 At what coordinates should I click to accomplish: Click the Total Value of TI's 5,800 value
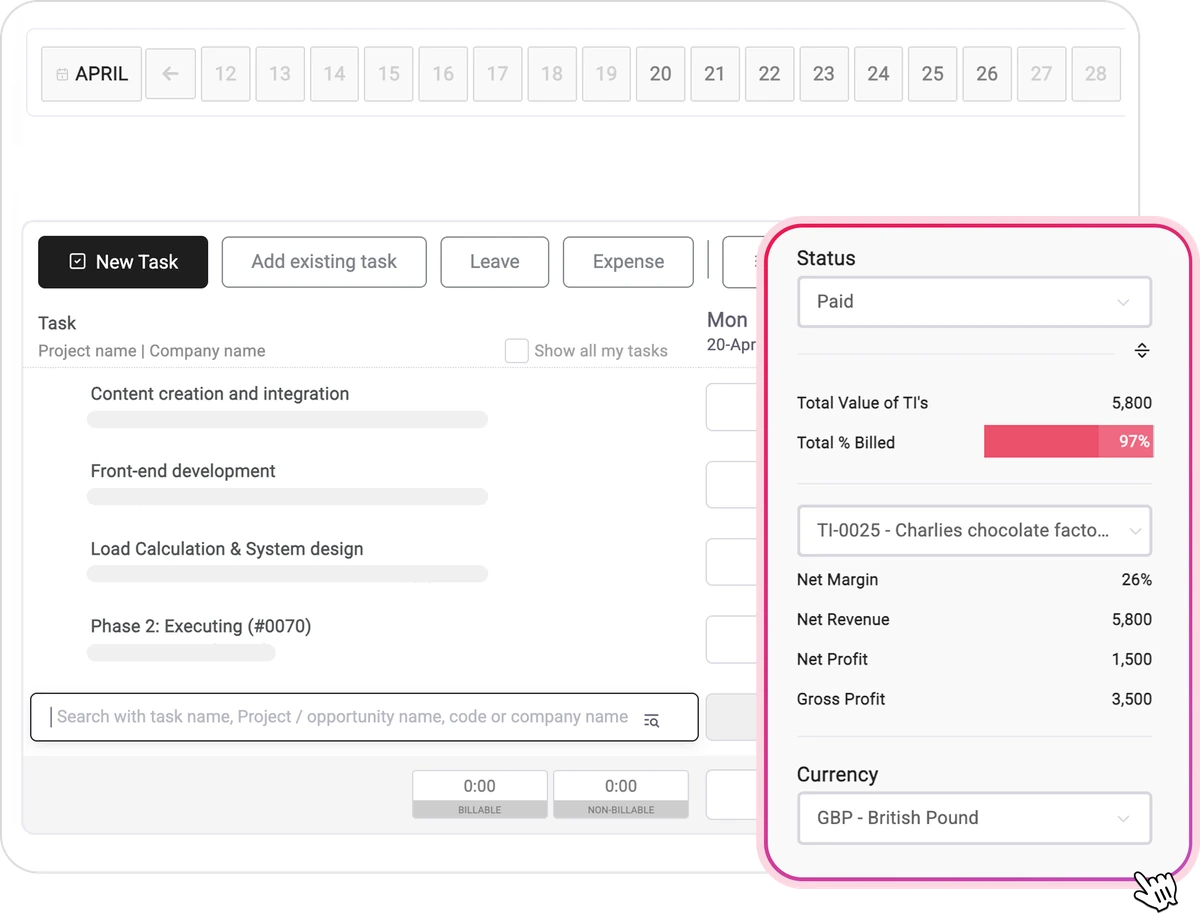coord(1132,403)
